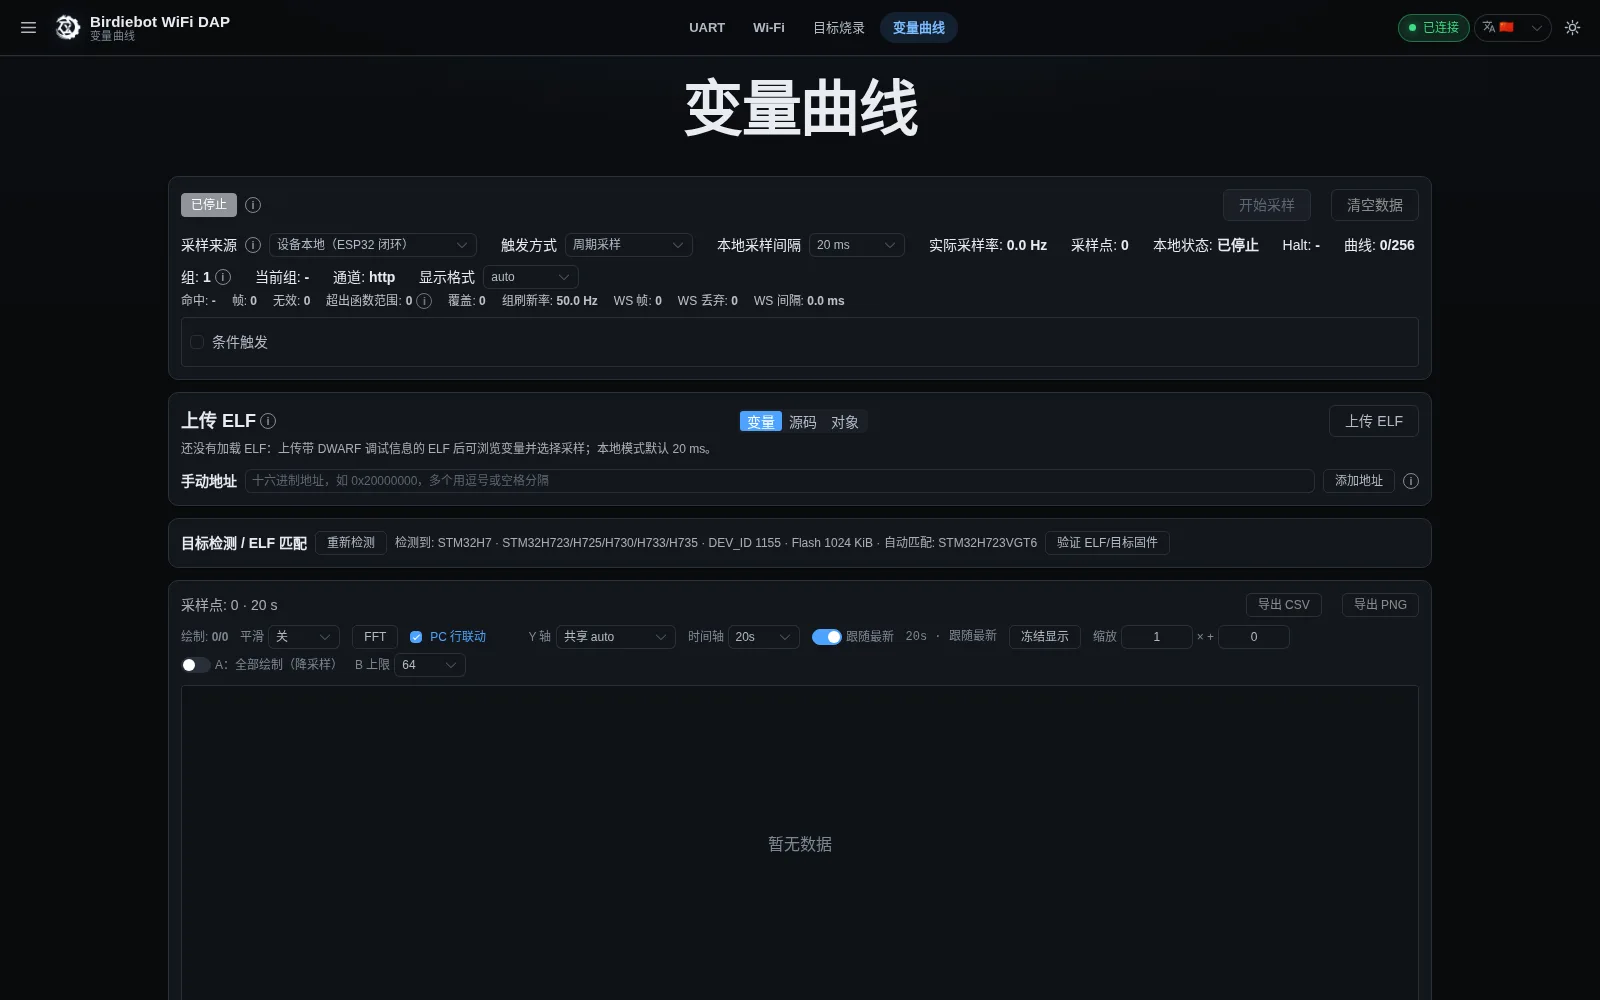
Task: Open the hamburger navigation menu
Action: click(x=28, y=28)
